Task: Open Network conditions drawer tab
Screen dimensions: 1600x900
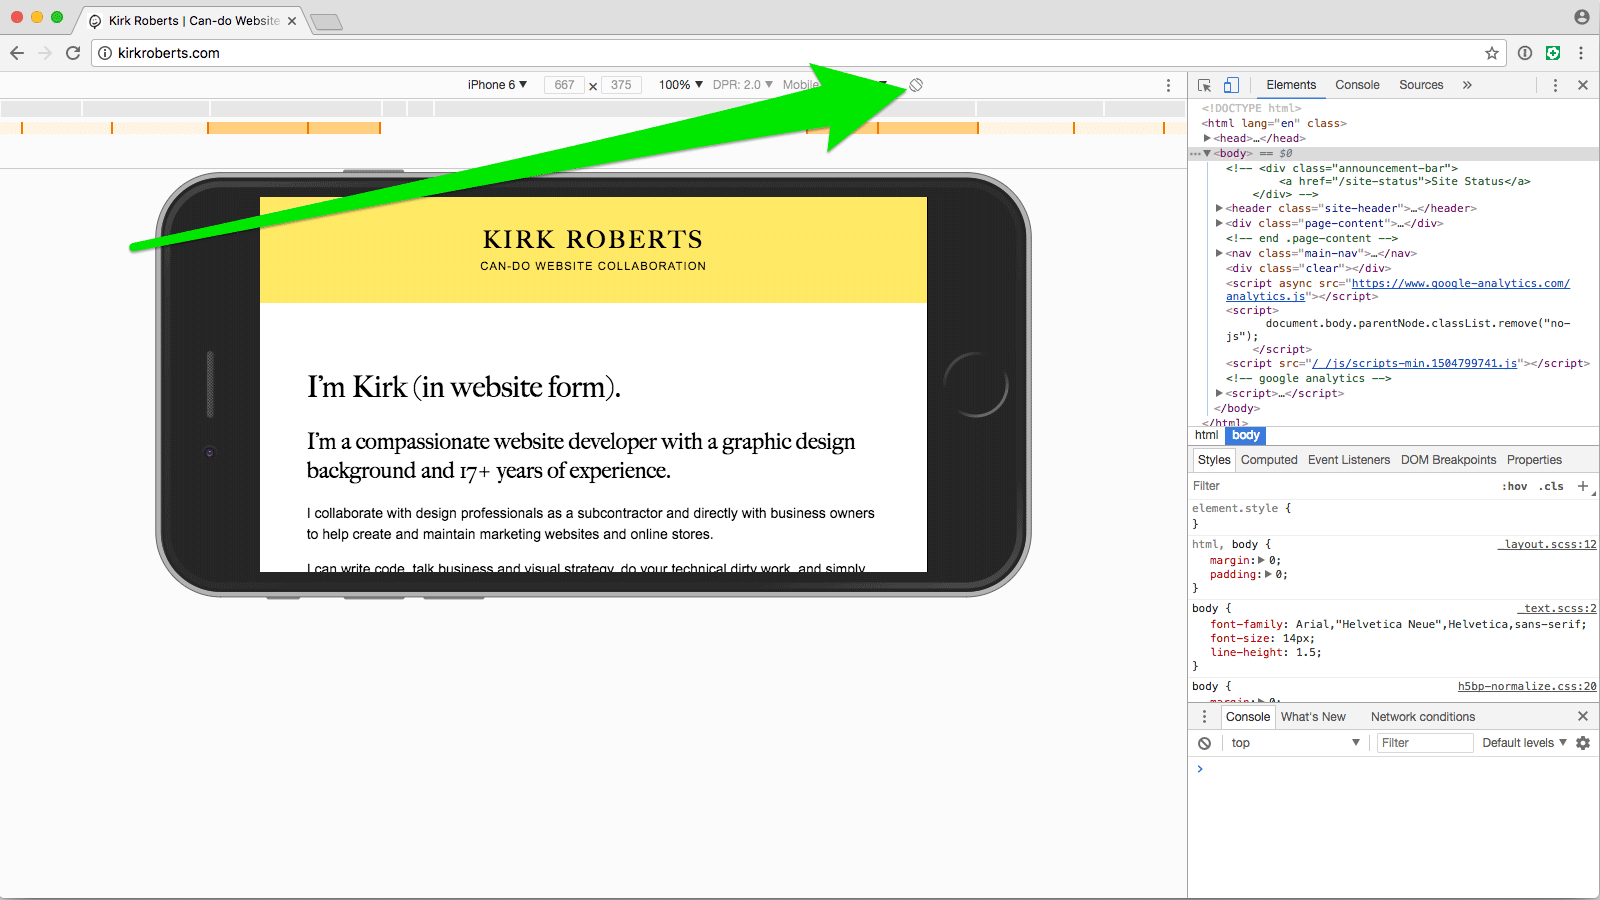Action: (1423, 717)
